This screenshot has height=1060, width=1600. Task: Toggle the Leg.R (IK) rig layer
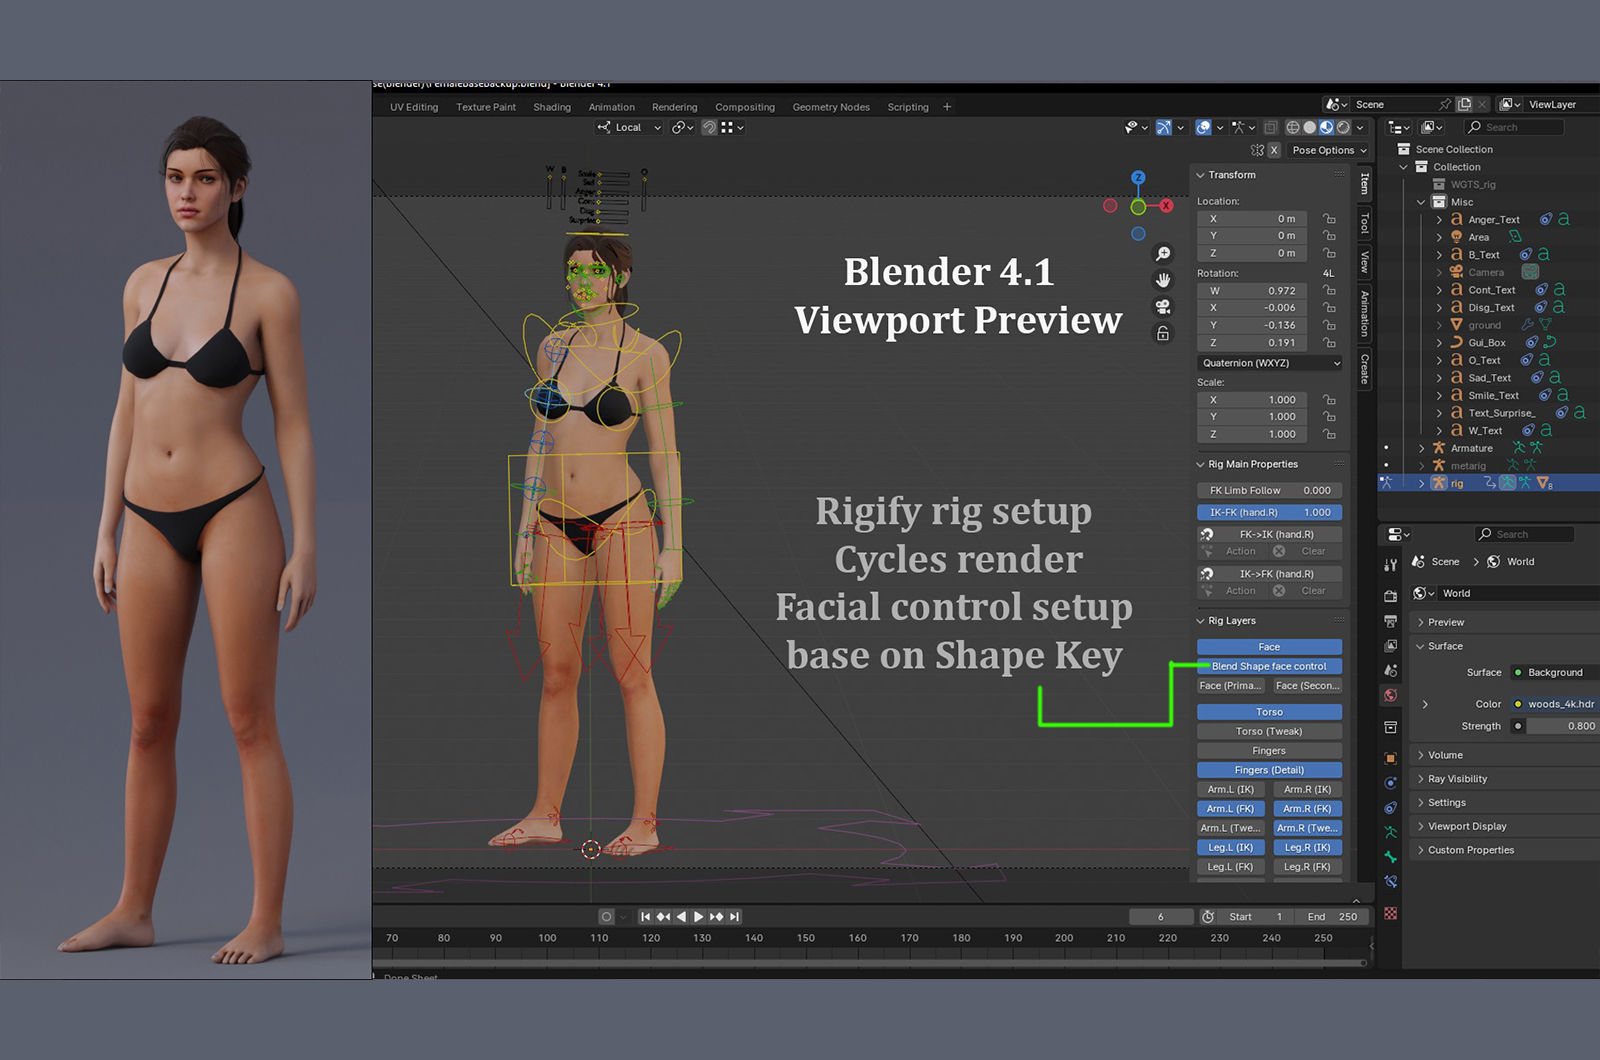tap(1308, 847)
